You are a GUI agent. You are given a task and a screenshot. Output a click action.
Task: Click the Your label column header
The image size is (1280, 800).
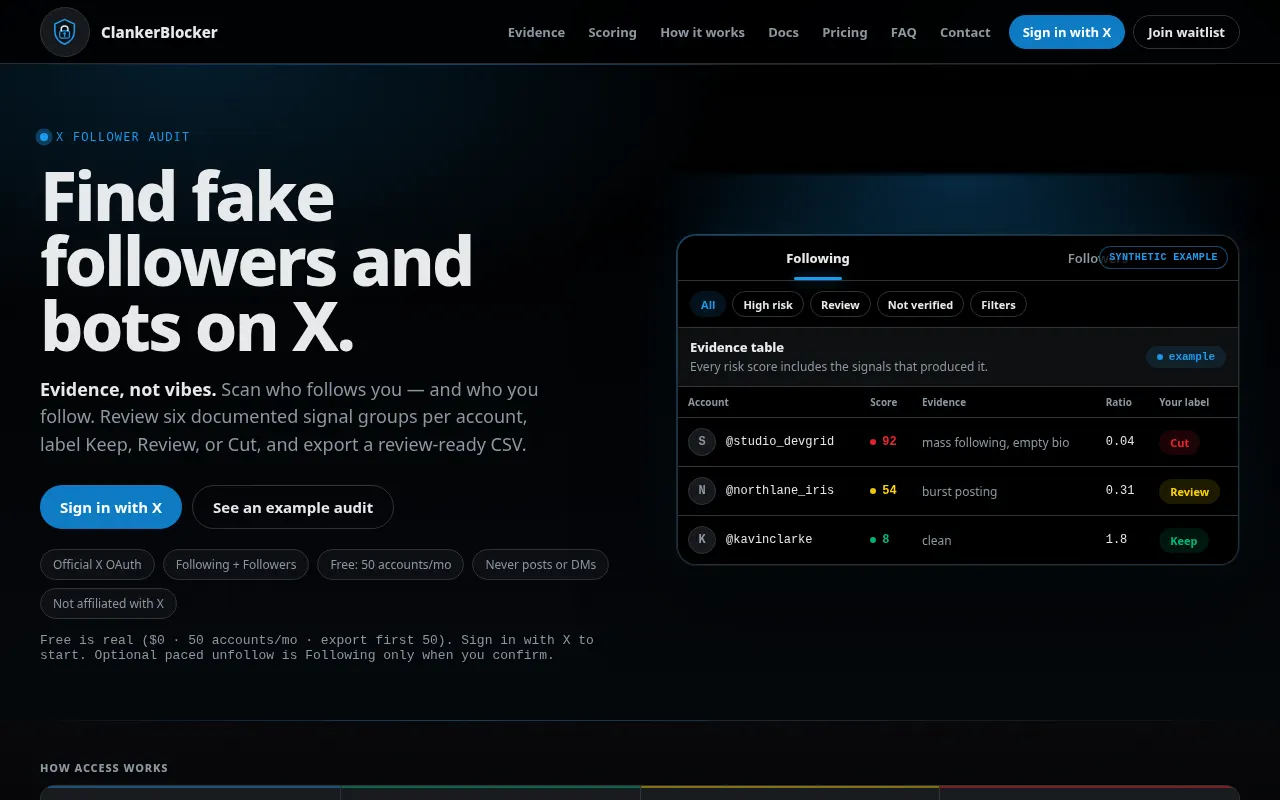click(x=1184, y=402)
